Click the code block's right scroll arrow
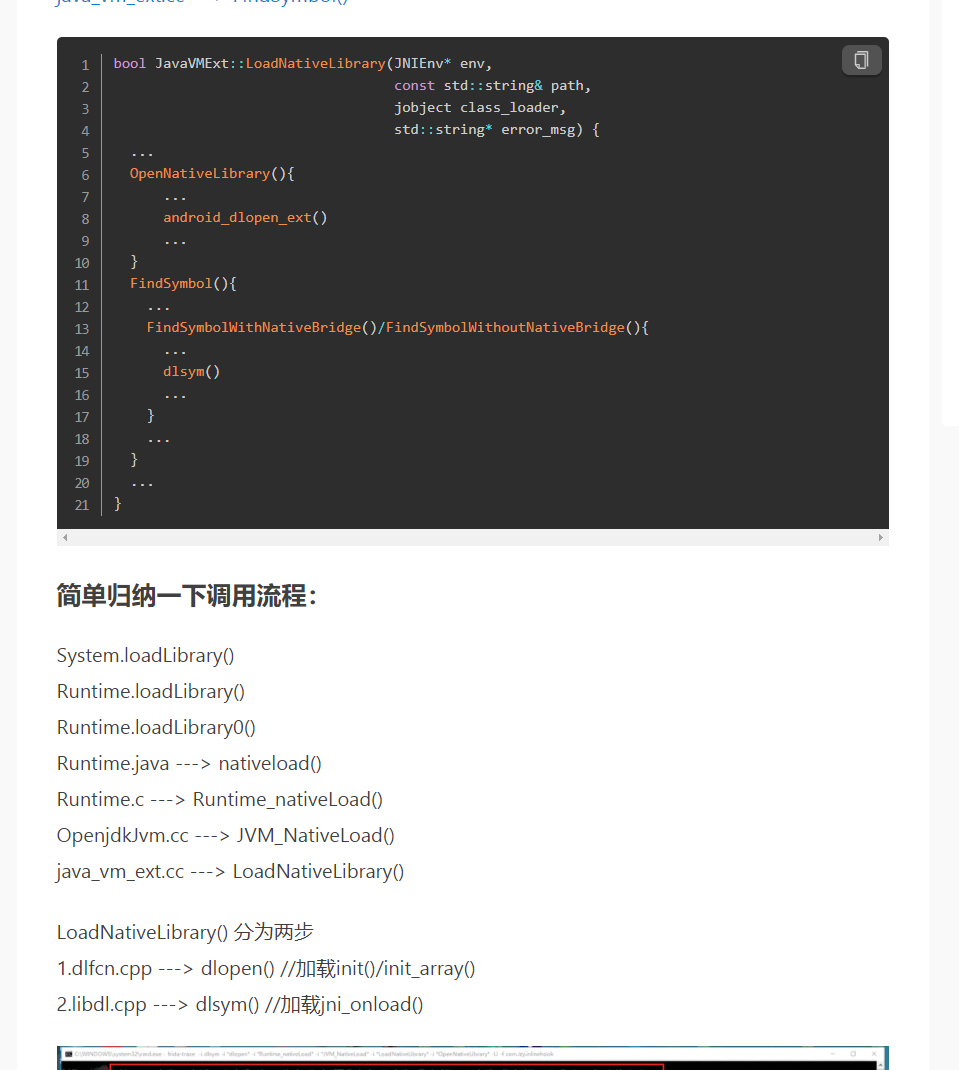The width and height of the screenshot is (959, 1070). point(881,538)
